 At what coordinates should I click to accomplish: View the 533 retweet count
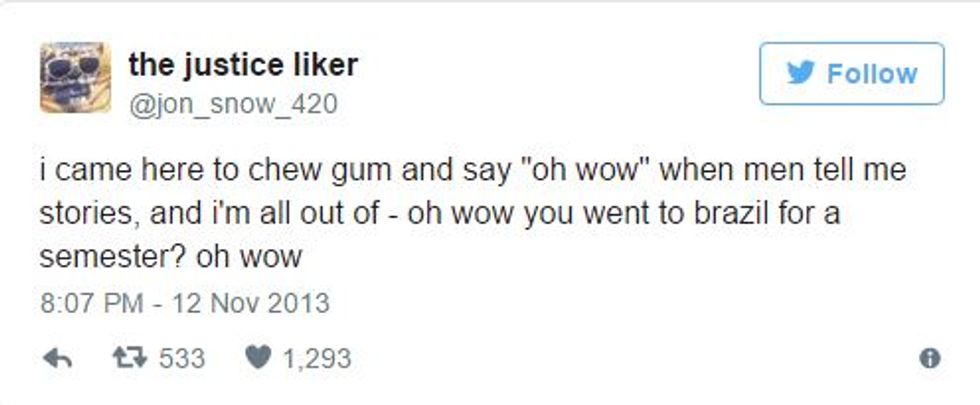(x=182, y=357)
